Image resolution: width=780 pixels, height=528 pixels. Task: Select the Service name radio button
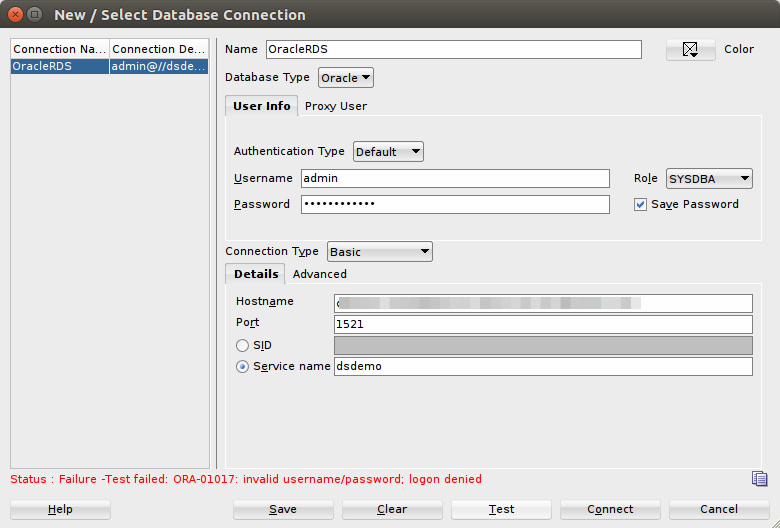[242, 367]
